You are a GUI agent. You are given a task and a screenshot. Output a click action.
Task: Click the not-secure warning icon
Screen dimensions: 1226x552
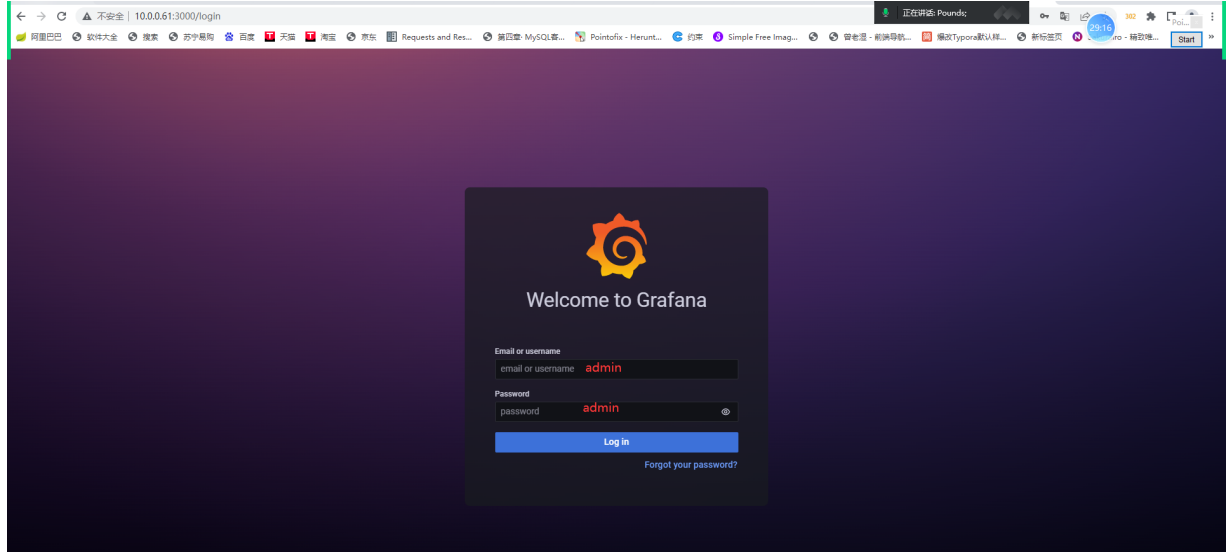pyautogui.click(x=87, y=16)
